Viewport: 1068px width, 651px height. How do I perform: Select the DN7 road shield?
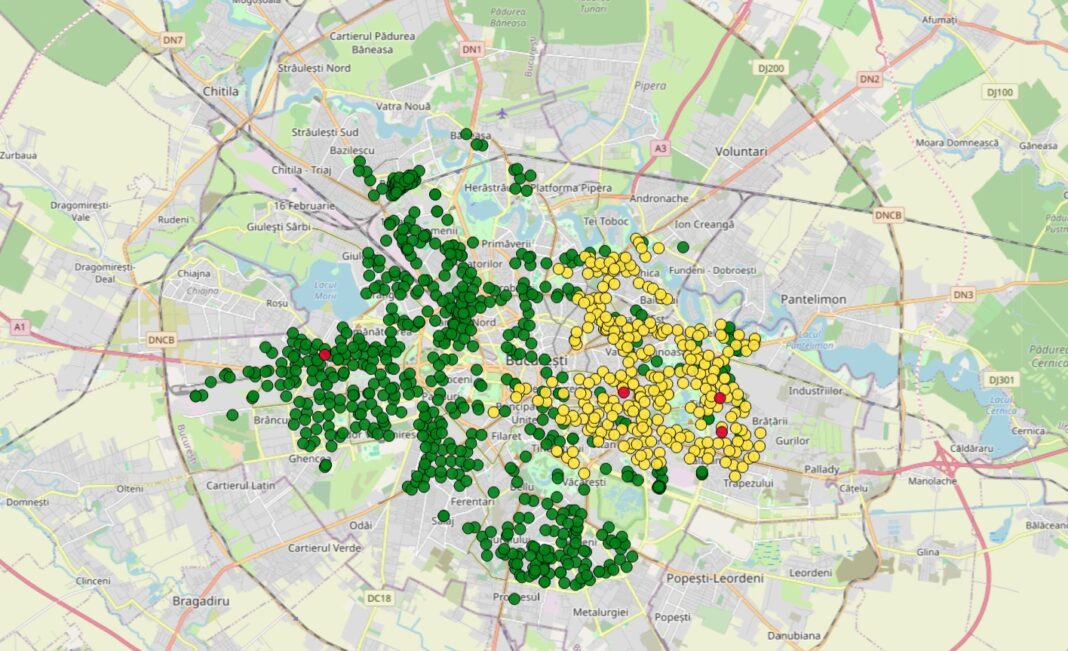tap(174, 40)
